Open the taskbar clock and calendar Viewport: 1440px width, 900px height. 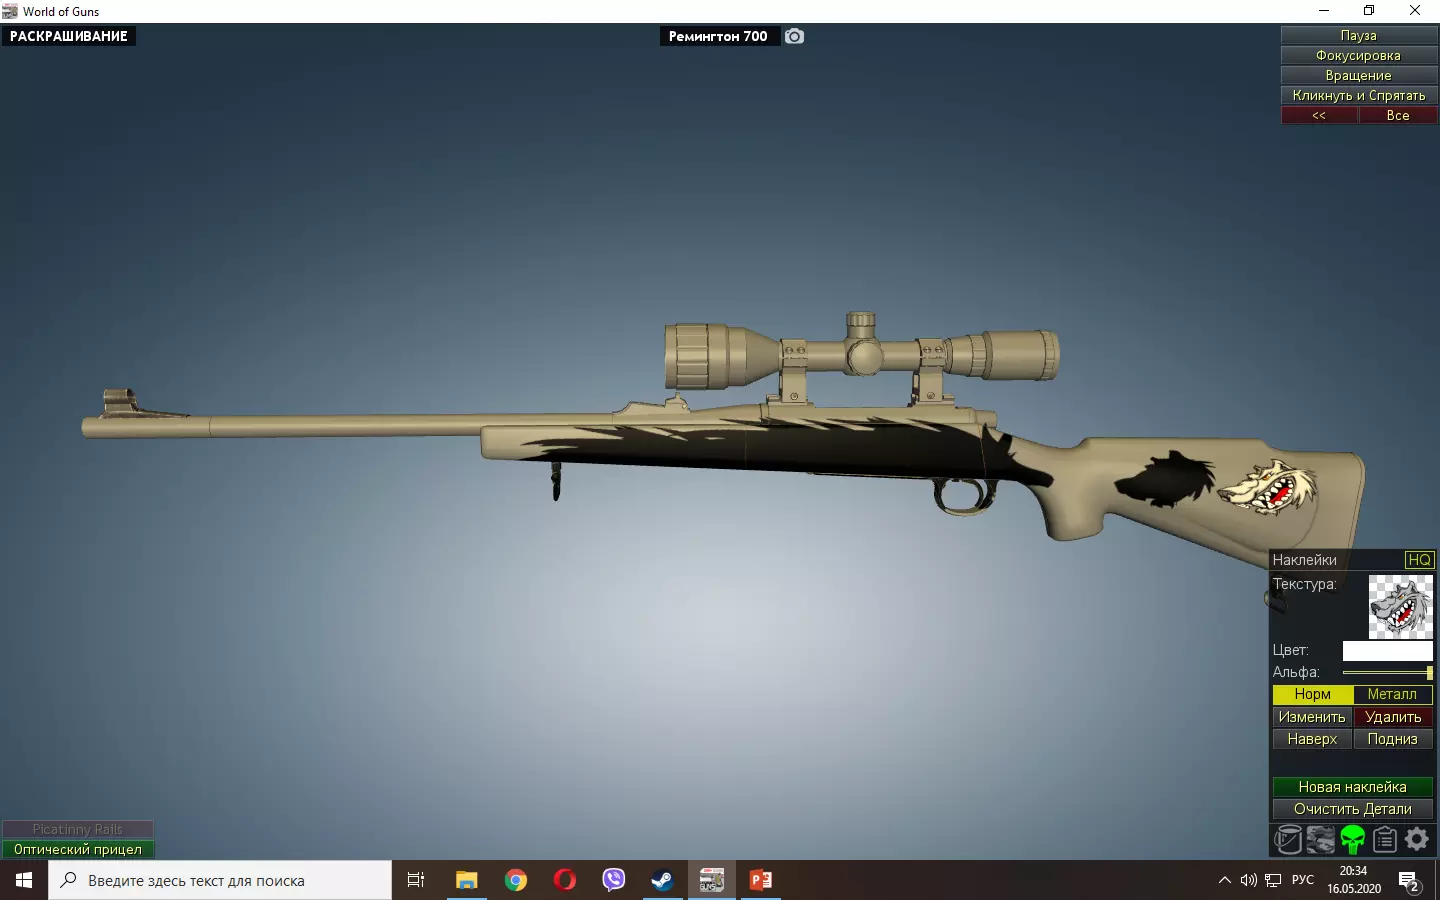(x=1354, y=880)
